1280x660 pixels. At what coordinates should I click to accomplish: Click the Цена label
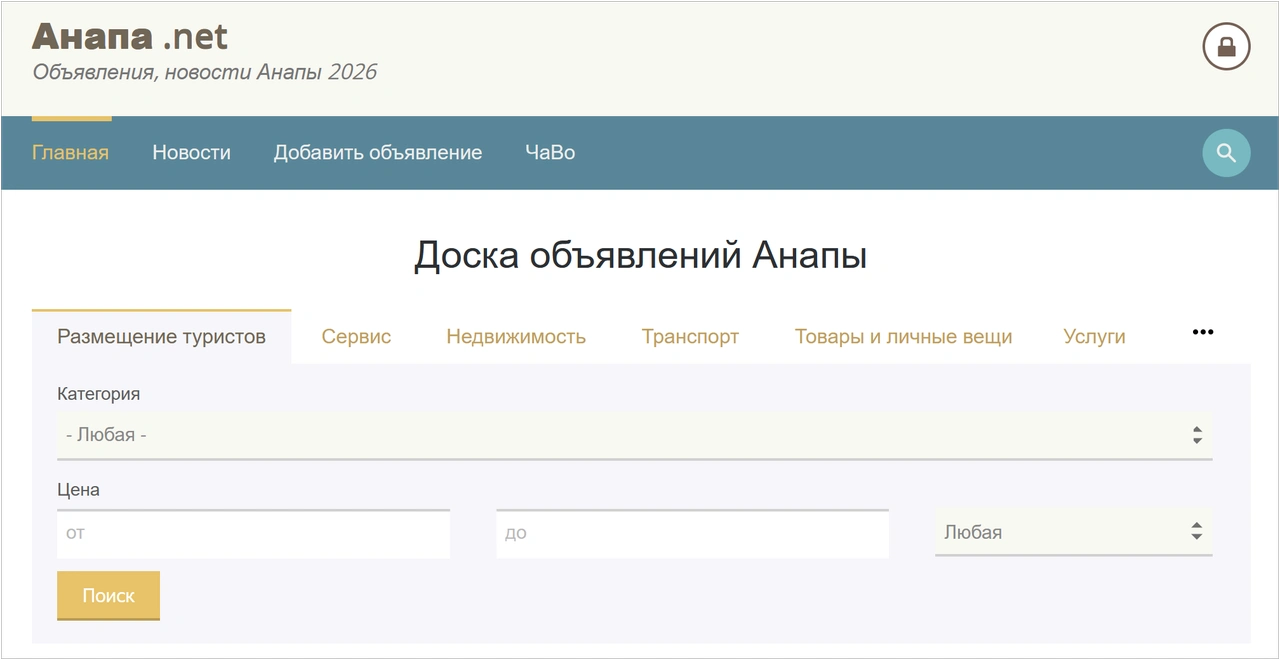pyautogui.click(x=78, y=490)
